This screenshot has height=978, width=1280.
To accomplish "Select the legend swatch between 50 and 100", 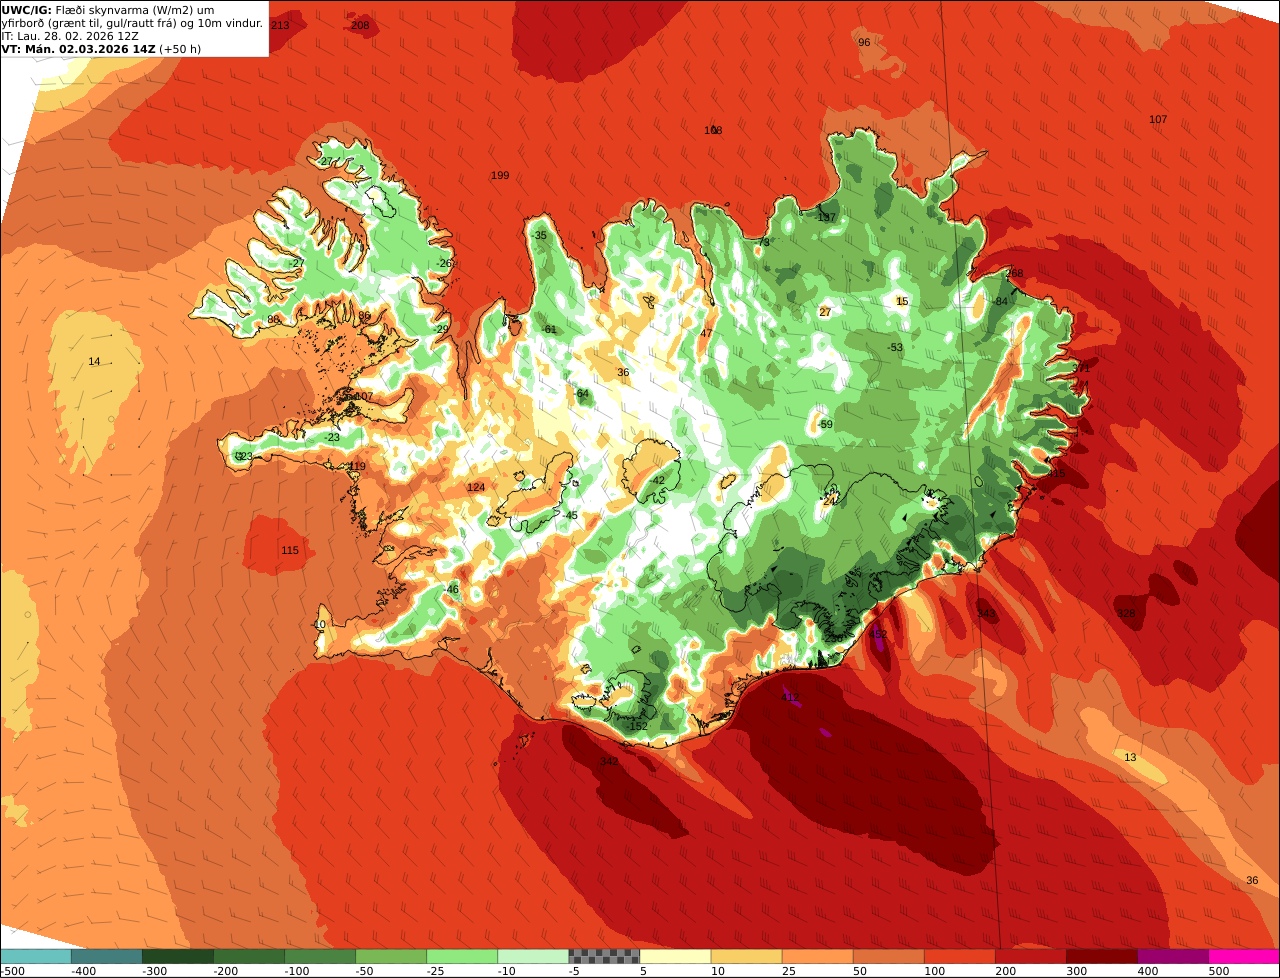I will 888,956.
